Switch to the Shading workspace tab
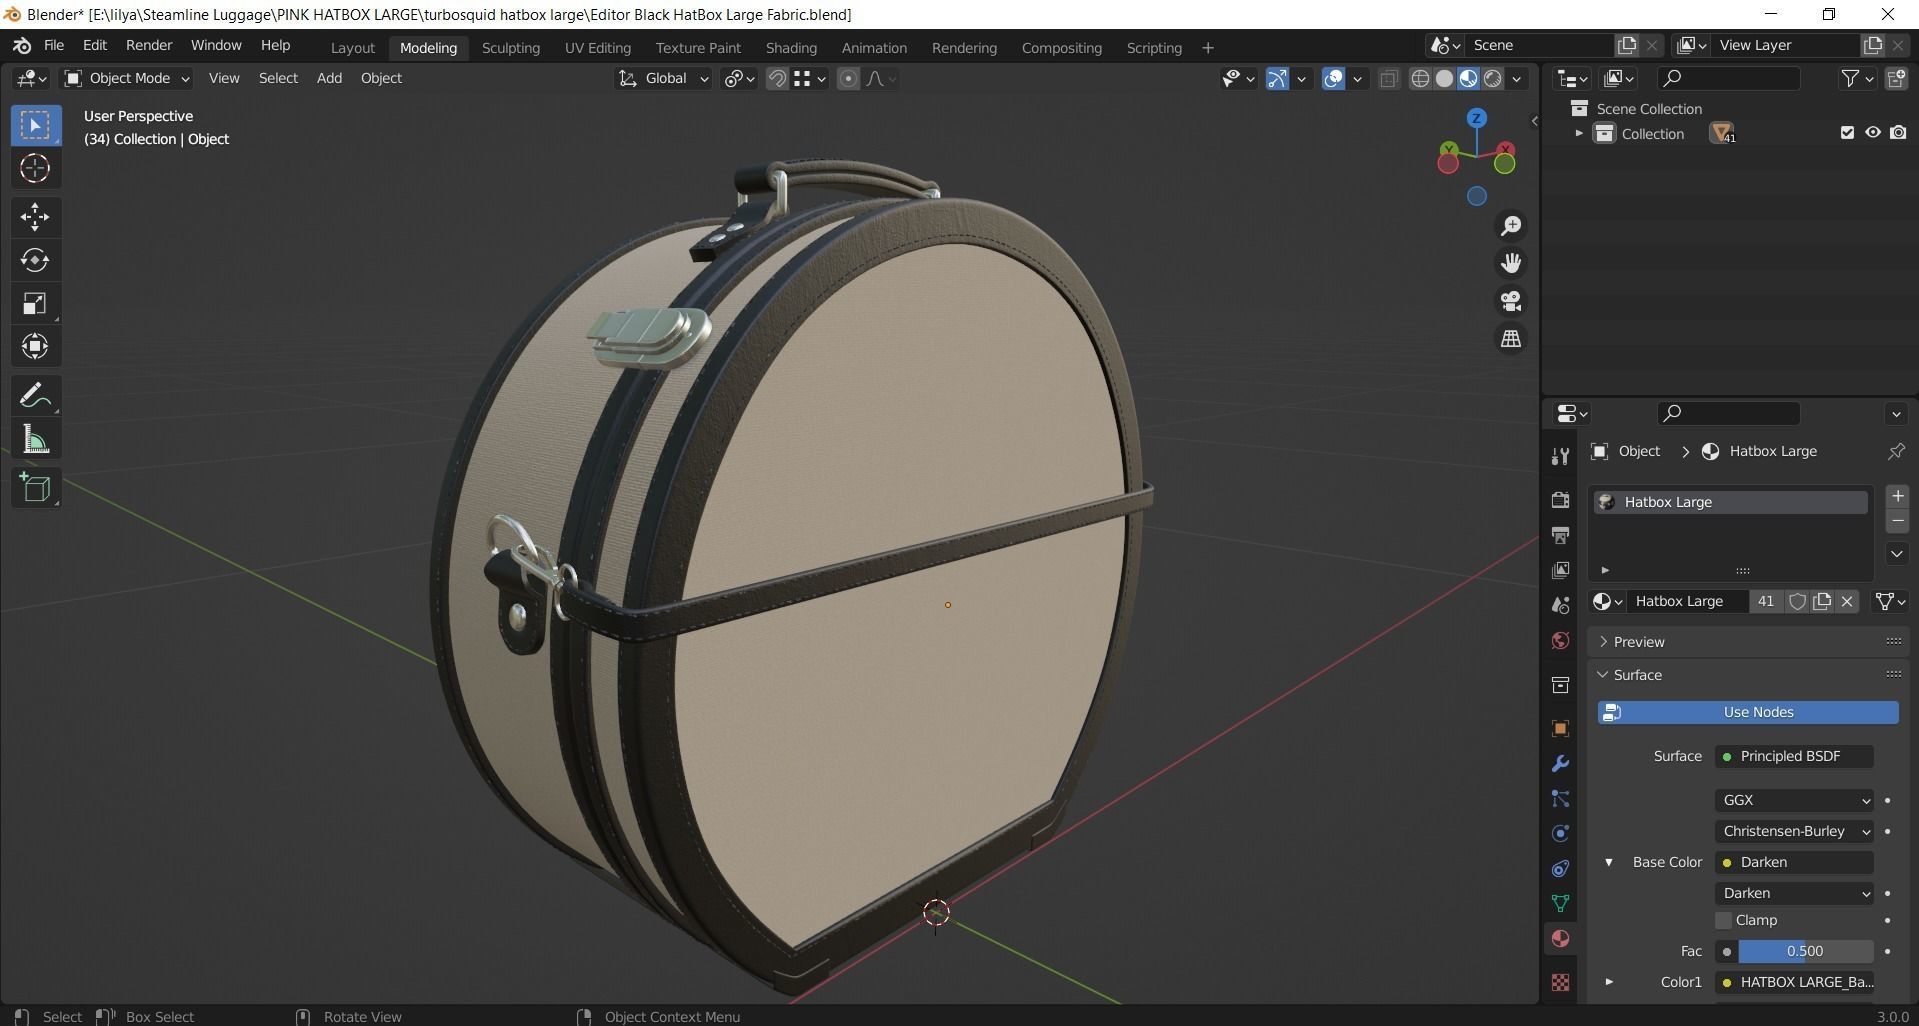The image size is (1919, 1026). coord(791,48)
